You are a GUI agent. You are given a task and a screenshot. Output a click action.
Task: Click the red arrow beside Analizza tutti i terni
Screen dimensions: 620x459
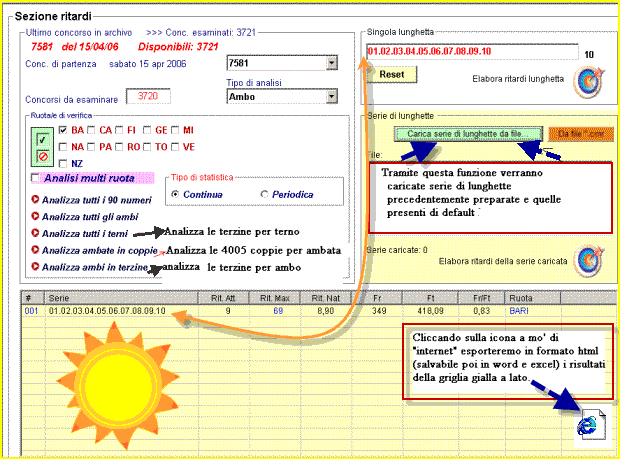35,233
